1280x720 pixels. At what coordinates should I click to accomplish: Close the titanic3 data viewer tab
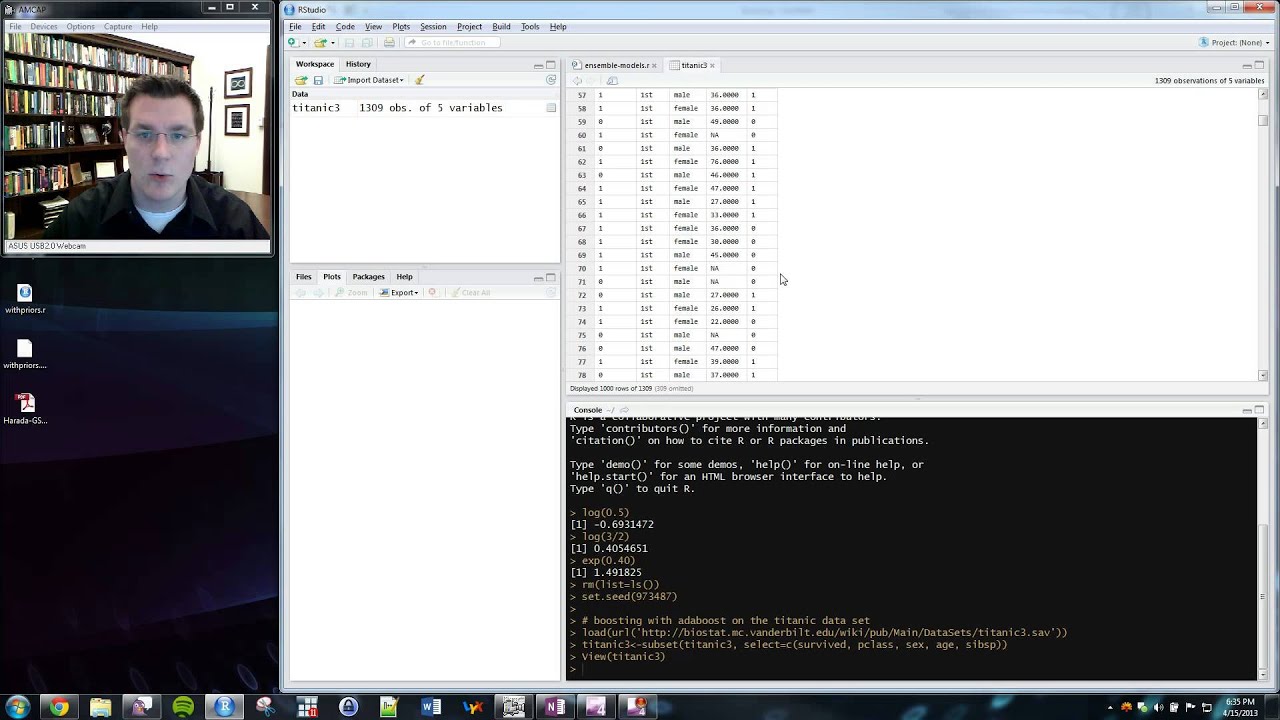pyautogui.click(x=712, y=65)
